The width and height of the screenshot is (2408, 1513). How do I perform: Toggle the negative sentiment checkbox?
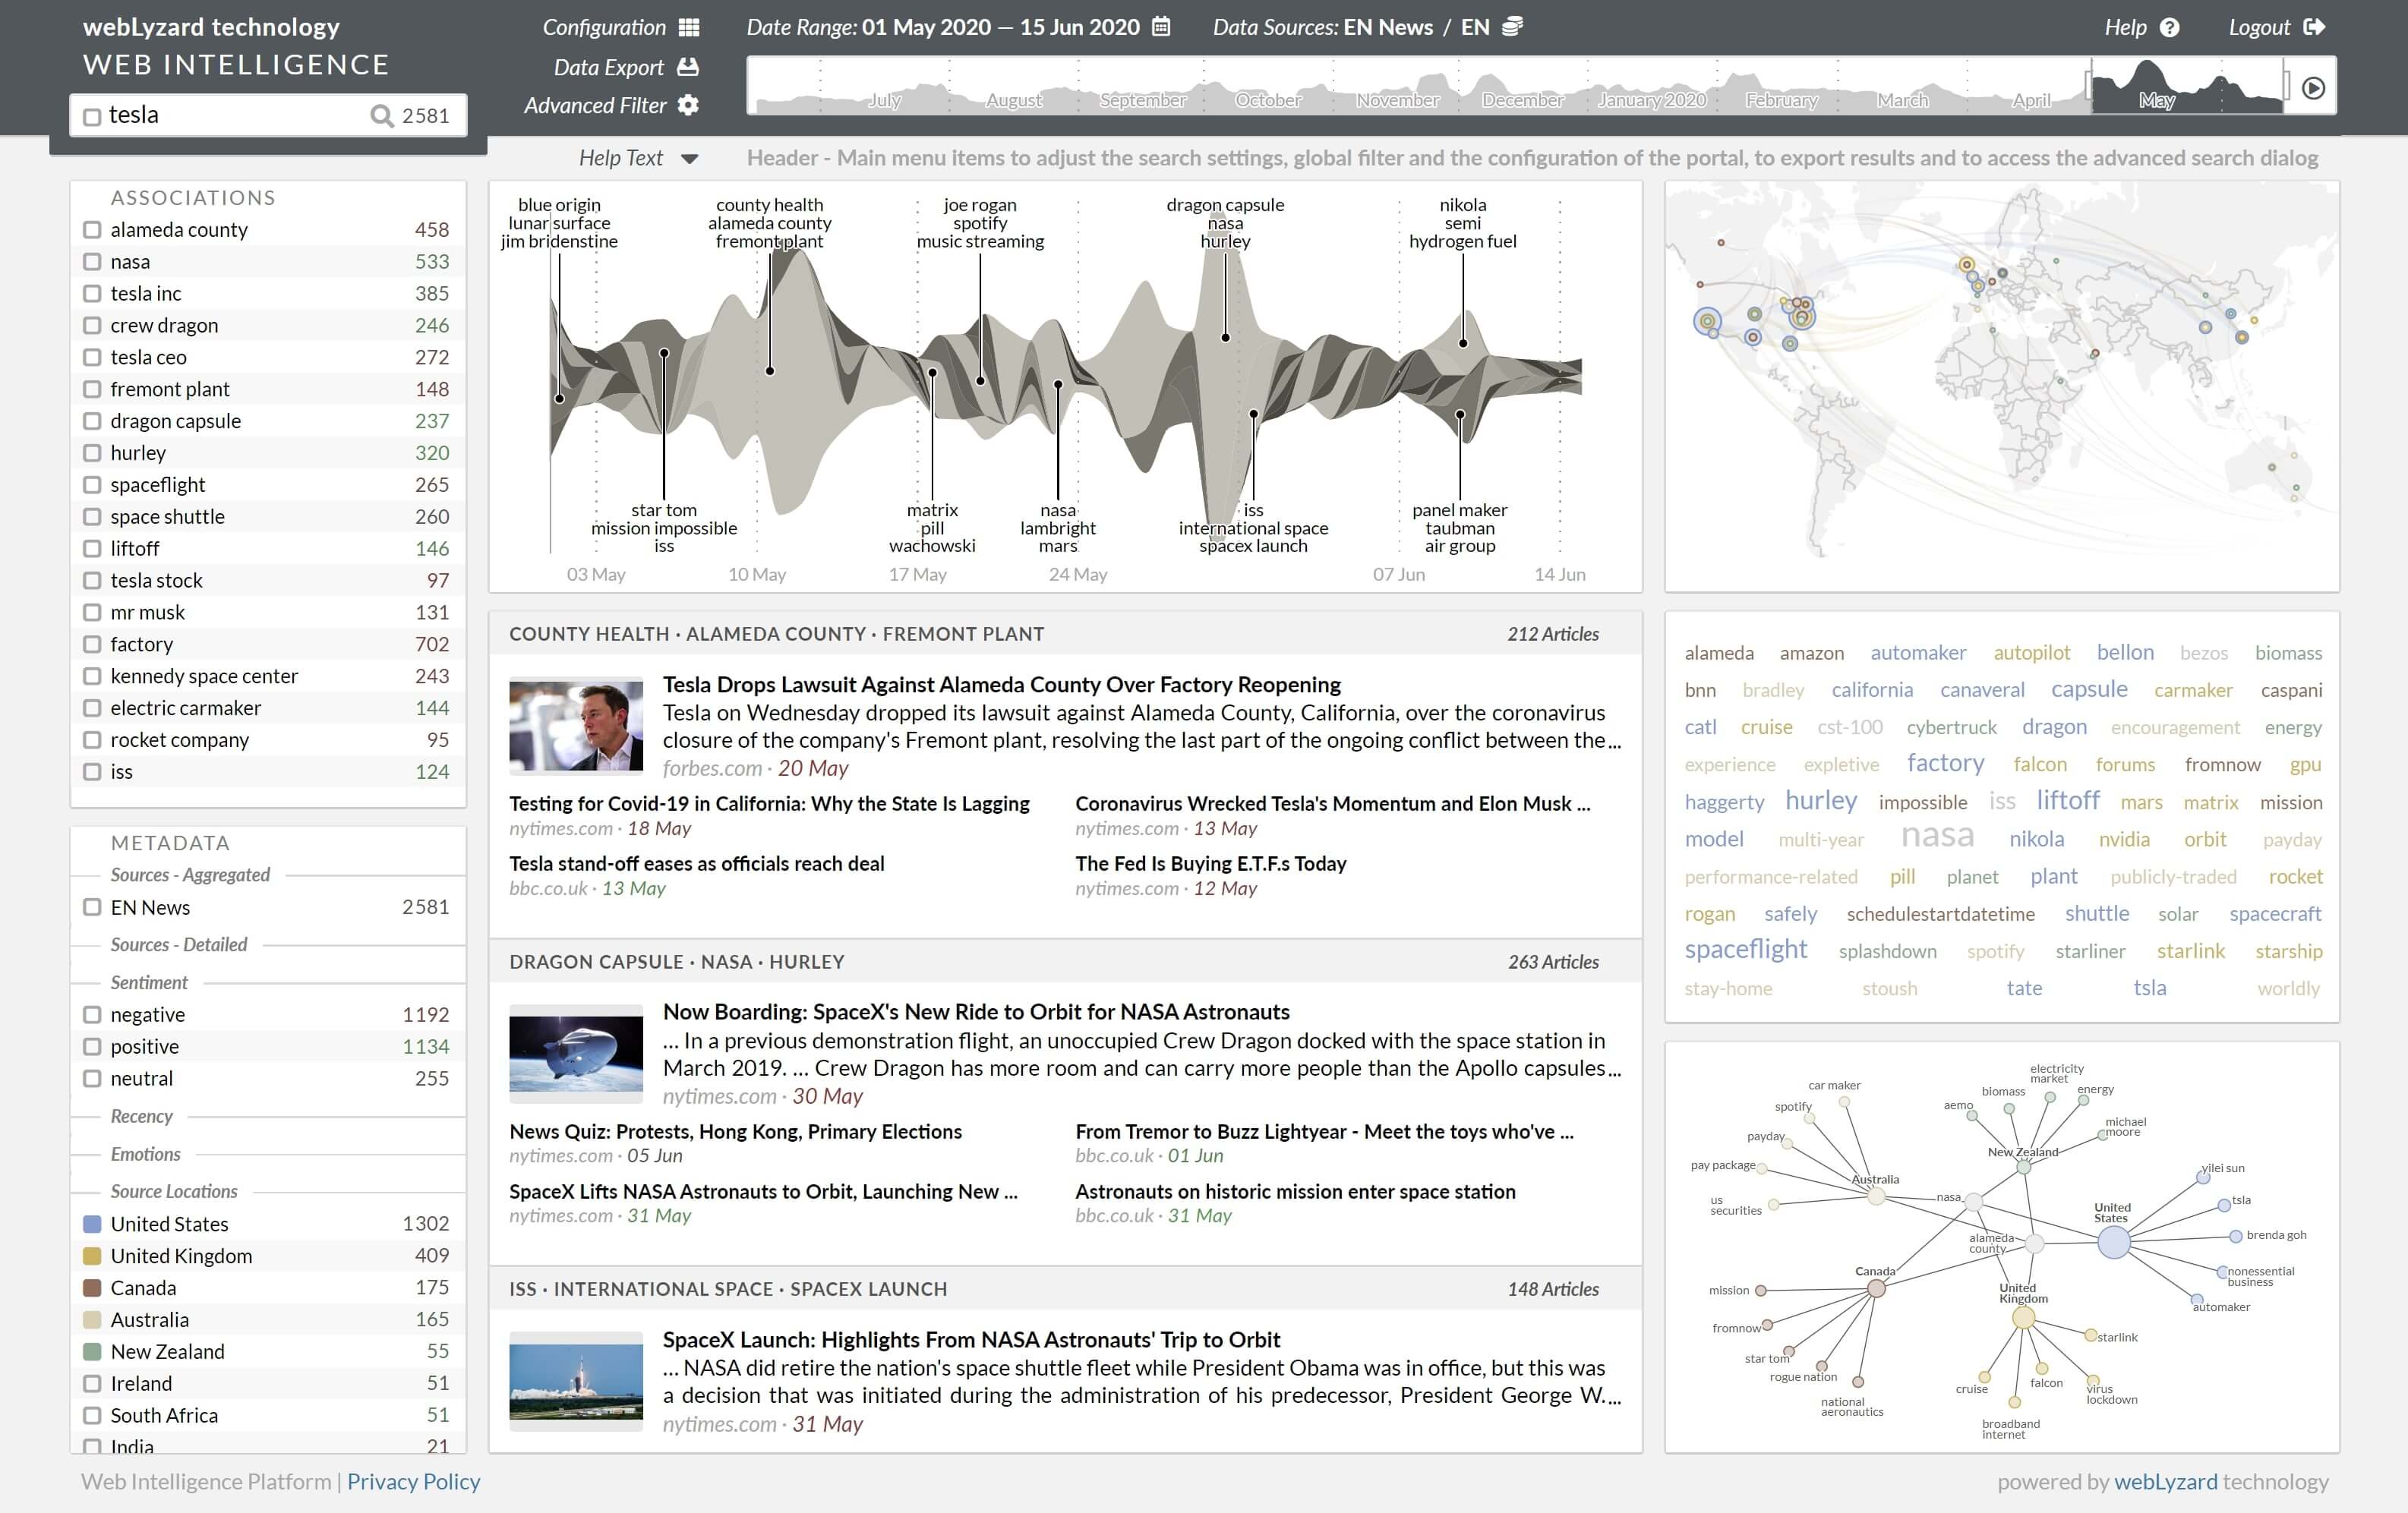coord(92,1015)
